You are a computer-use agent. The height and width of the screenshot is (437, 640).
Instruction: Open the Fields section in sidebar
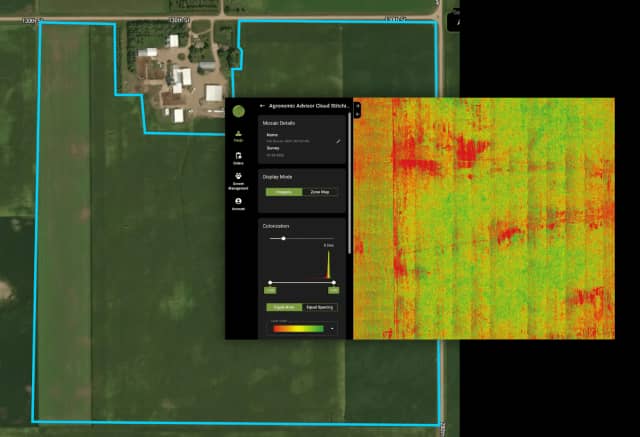point(238,136)
